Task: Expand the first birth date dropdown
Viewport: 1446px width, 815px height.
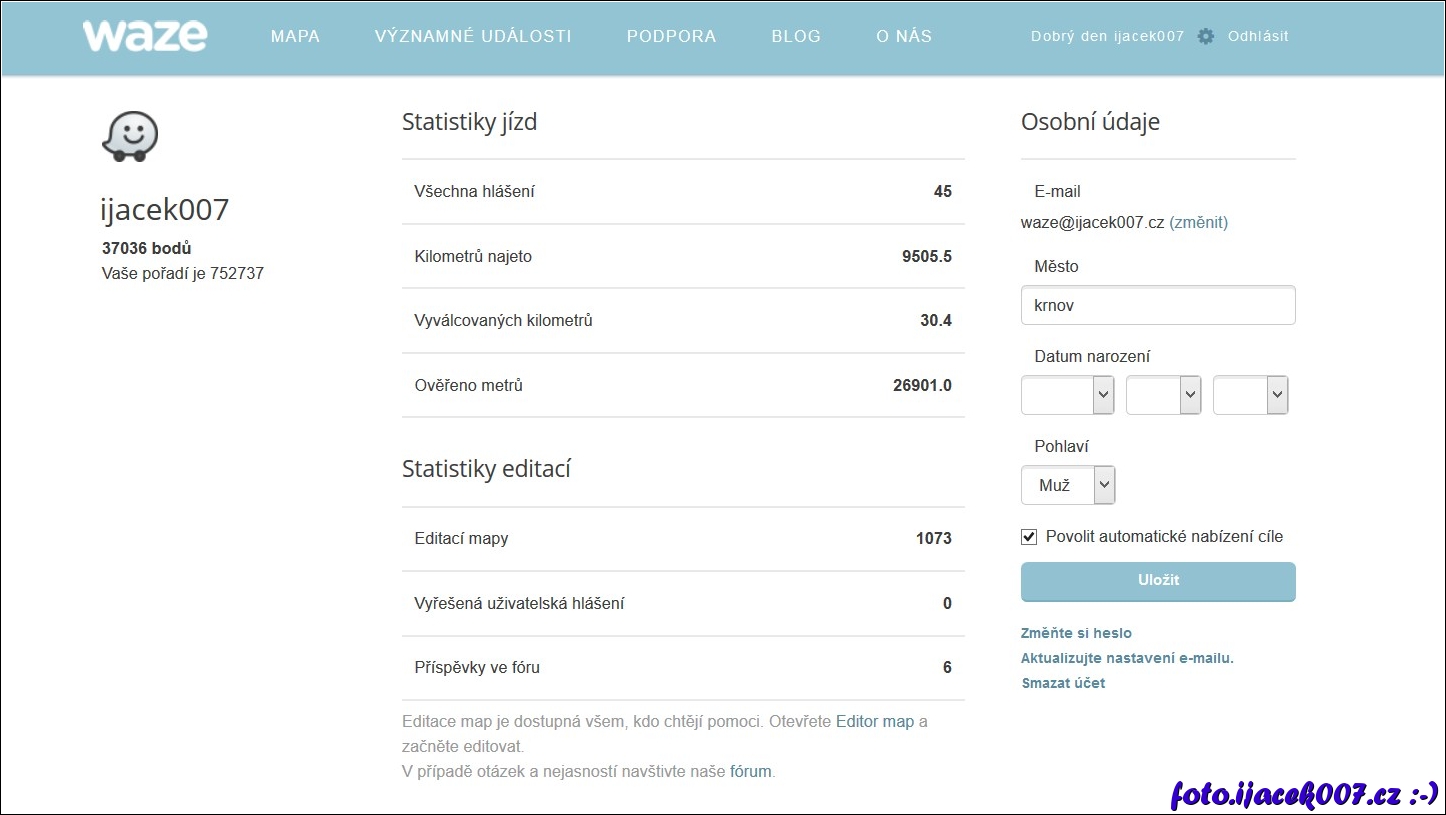Action: pyautogui.click(x=1067, y=395)
